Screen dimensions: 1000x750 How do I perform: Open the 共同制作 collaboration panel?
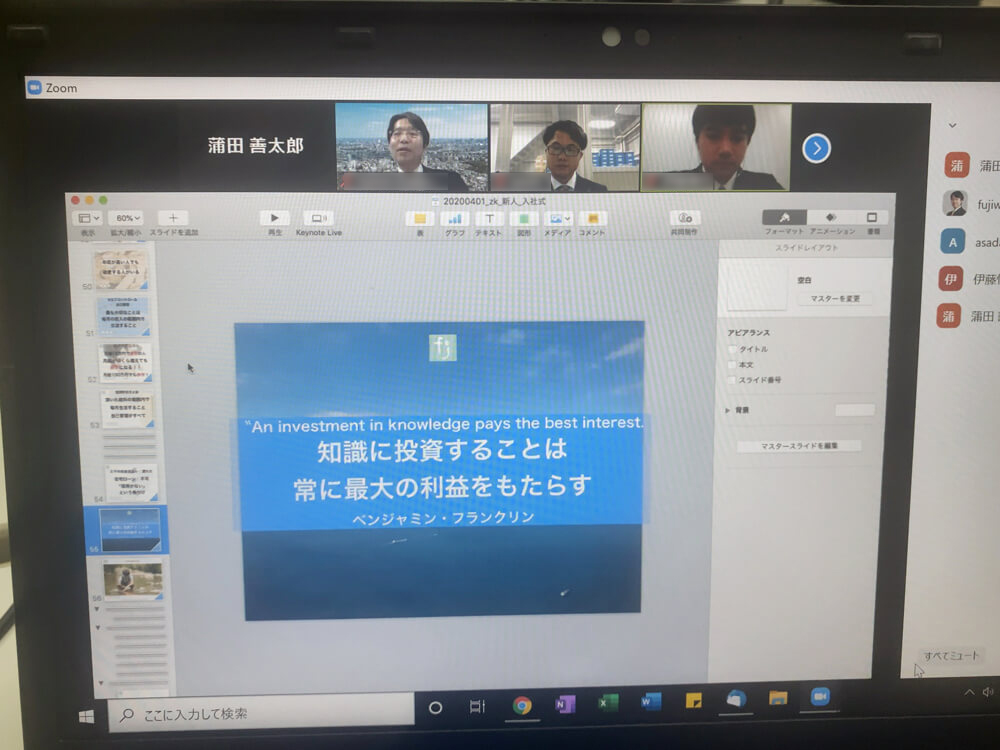coord(686,218)
